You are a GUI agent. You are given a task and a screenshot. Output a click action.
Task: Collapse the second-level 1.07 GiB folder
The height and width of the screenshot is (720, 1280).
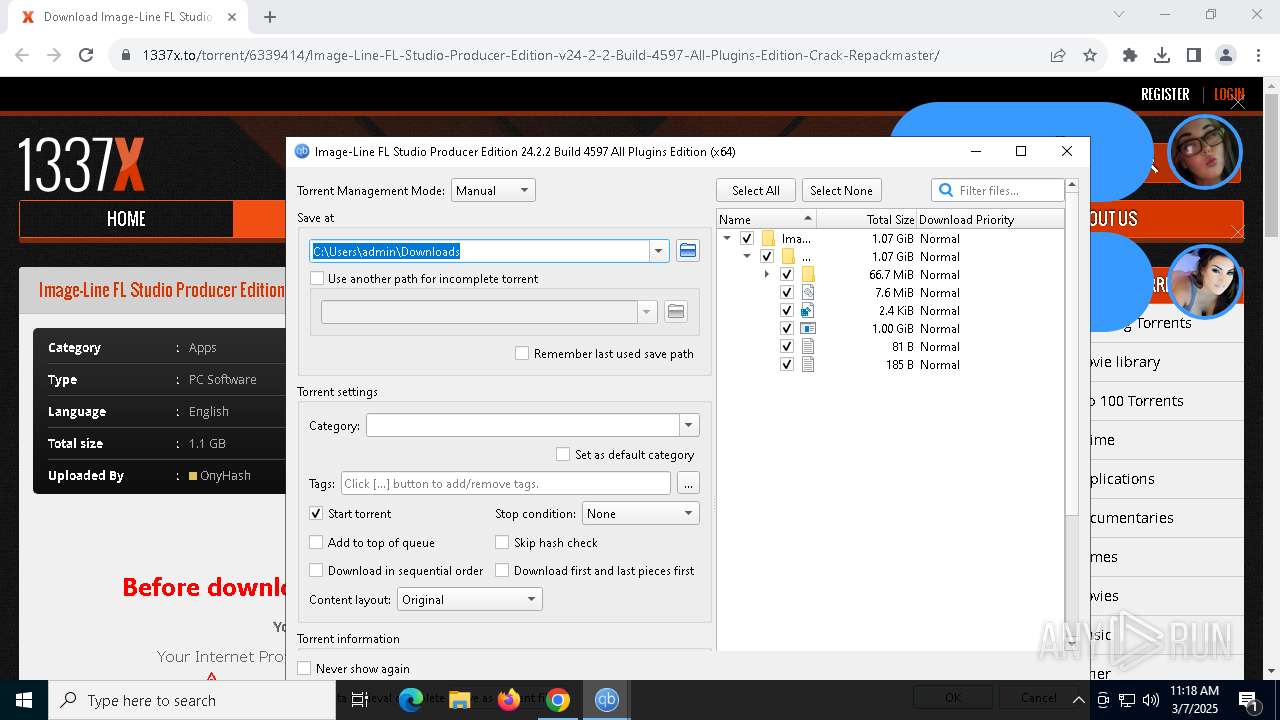point(747,257)
